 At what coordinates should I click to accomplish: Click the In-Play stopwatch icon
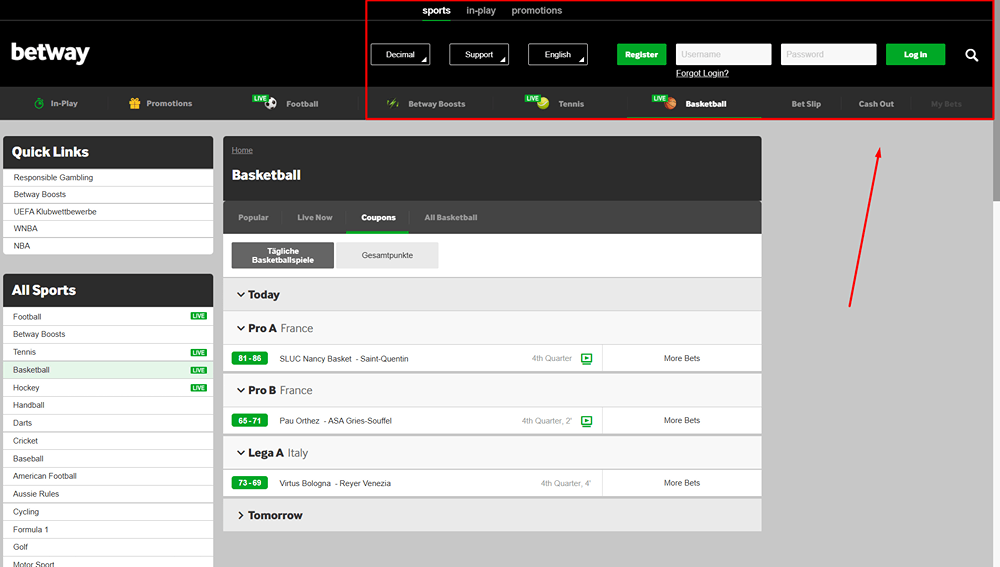[x=39, y=103]
